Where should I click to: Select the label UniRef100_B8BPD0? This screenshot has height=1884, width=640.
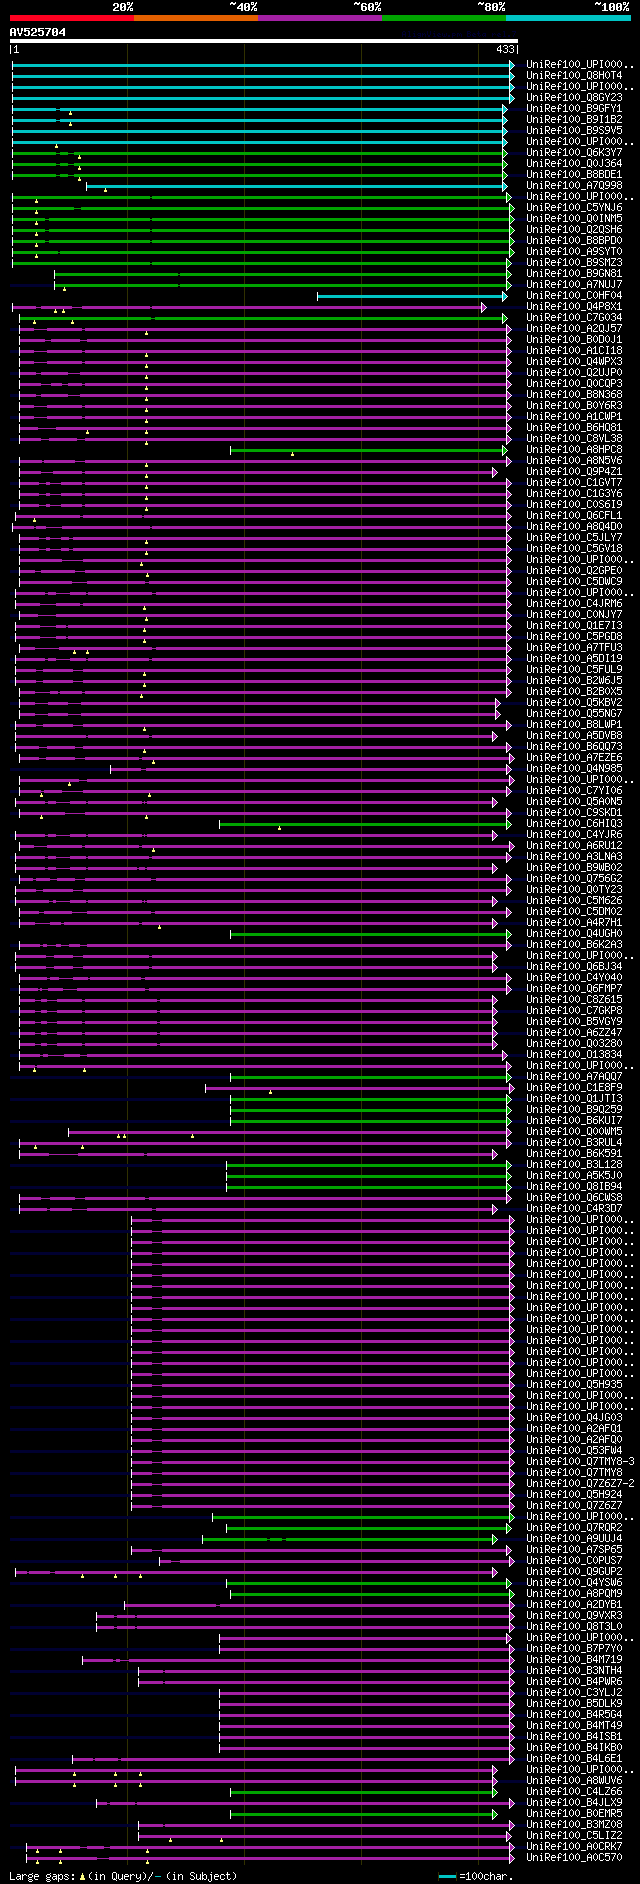coord(574,240)
